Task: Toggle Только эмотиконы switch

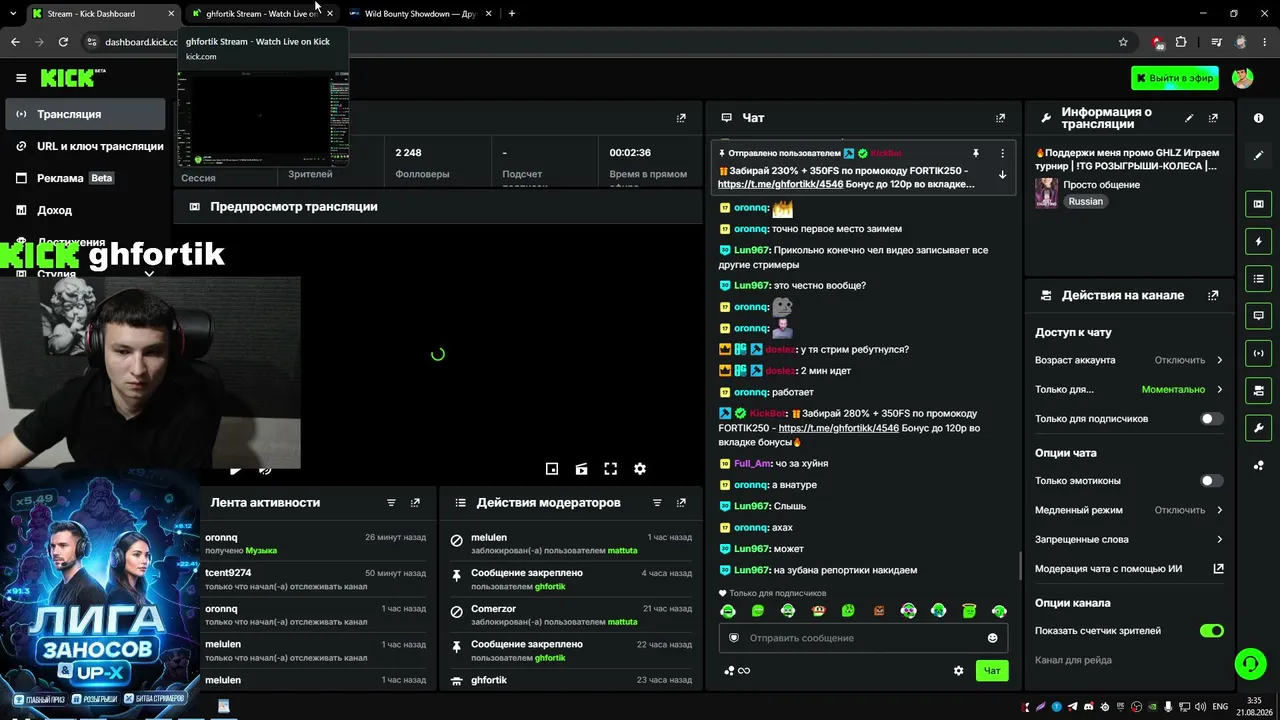Action: [1211, 481]
